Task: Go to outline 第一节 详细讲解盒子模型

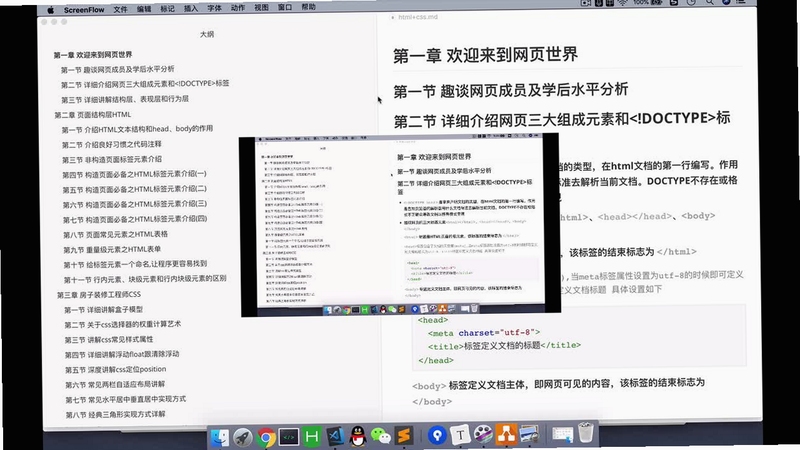Action: tap(104, 310)
